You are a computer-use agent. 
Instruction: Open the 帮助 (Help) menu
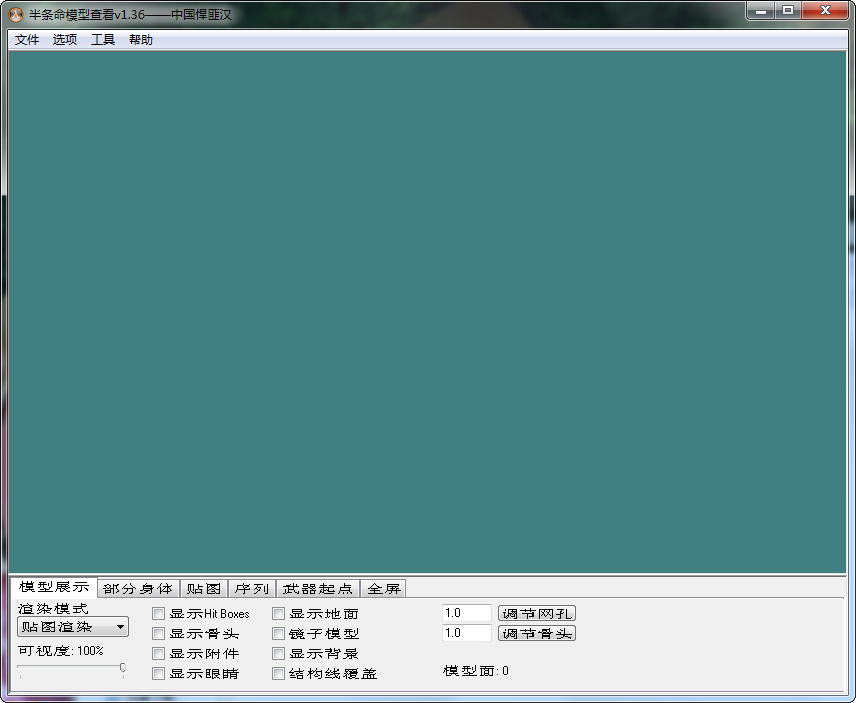(x=140, y=39)
